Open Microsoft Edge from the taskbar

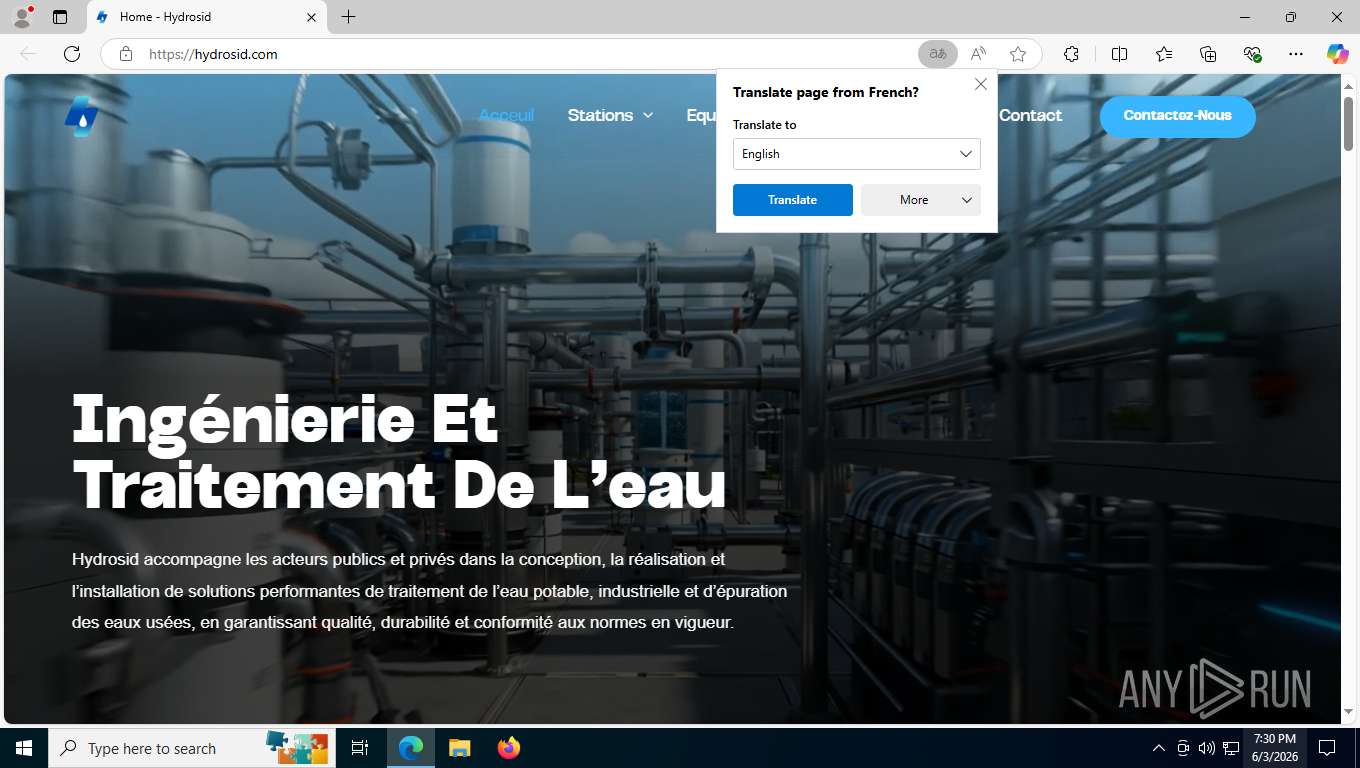pyautogui.click(x=411, y=748)
